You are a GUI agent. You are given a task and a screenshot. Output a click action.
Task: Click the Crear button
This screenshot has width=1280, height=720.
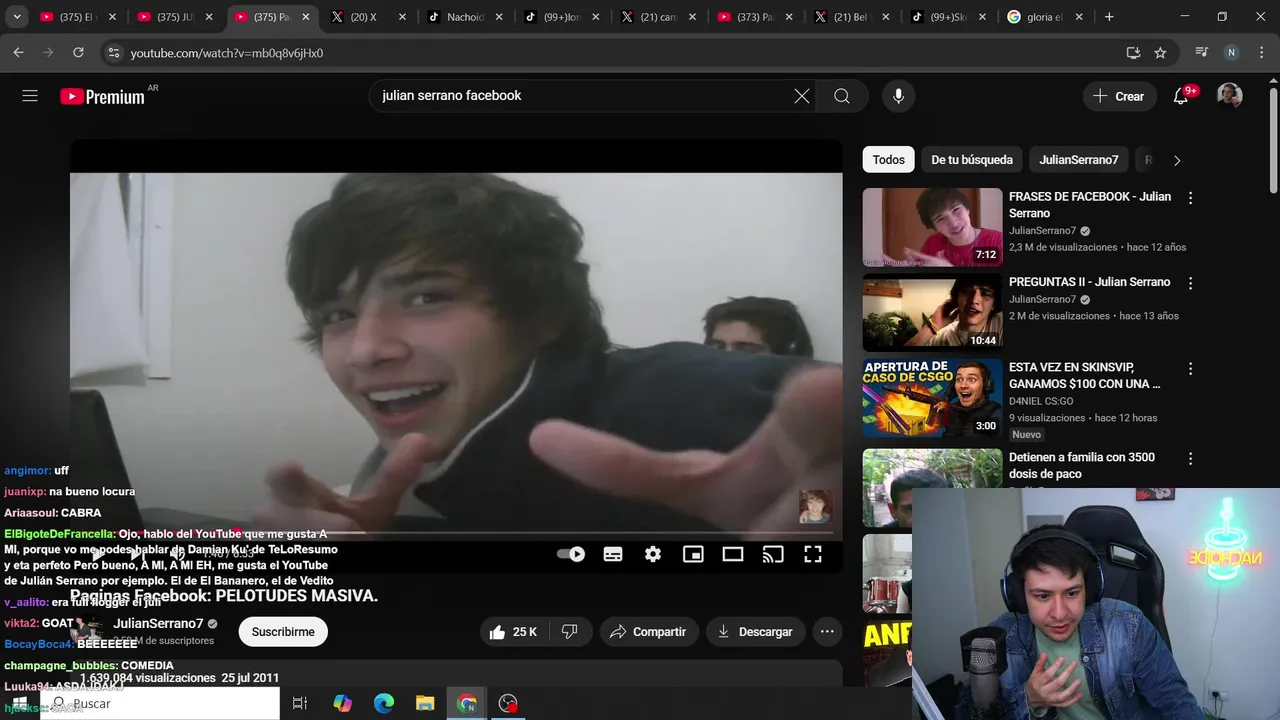tap(1119, 96)
